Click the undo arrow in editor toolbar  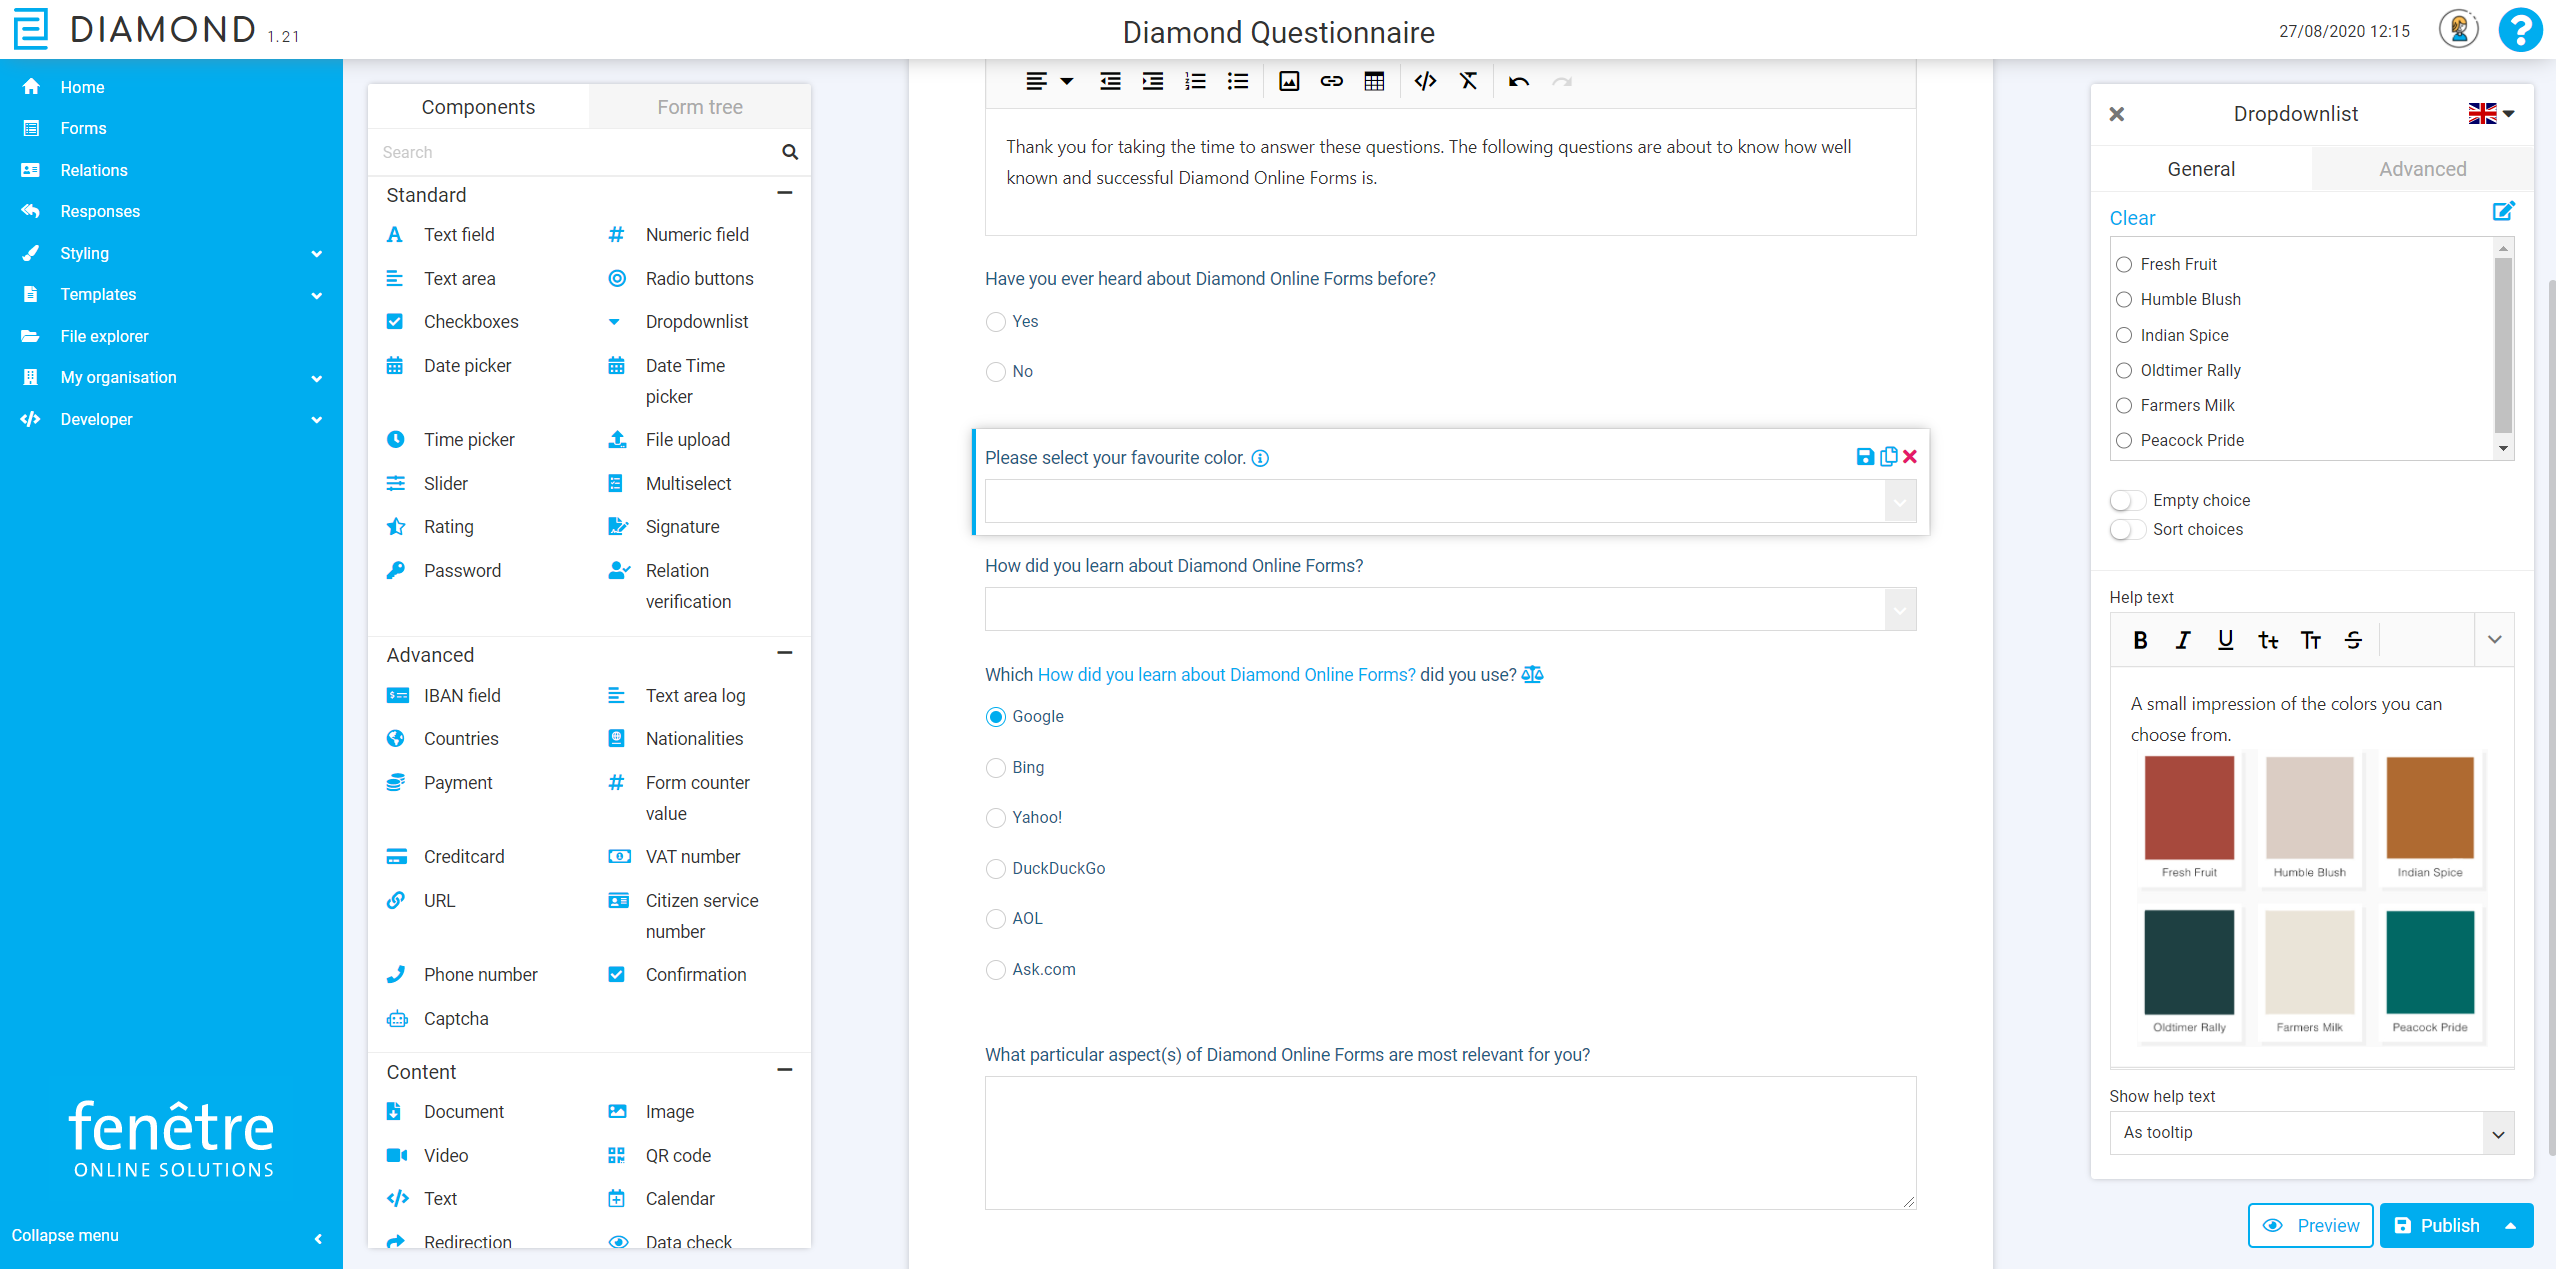1518,82
